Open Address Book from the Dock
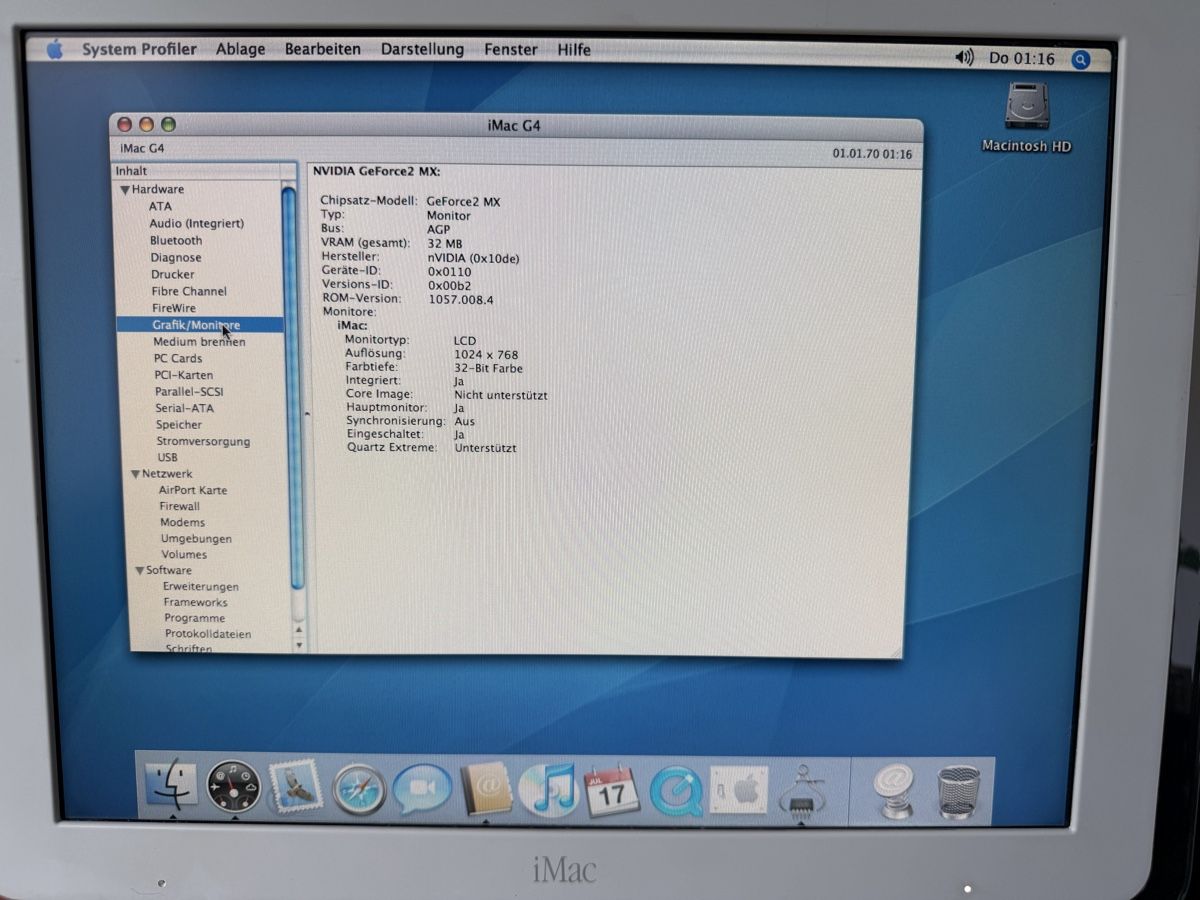 (x=486, y=790)
